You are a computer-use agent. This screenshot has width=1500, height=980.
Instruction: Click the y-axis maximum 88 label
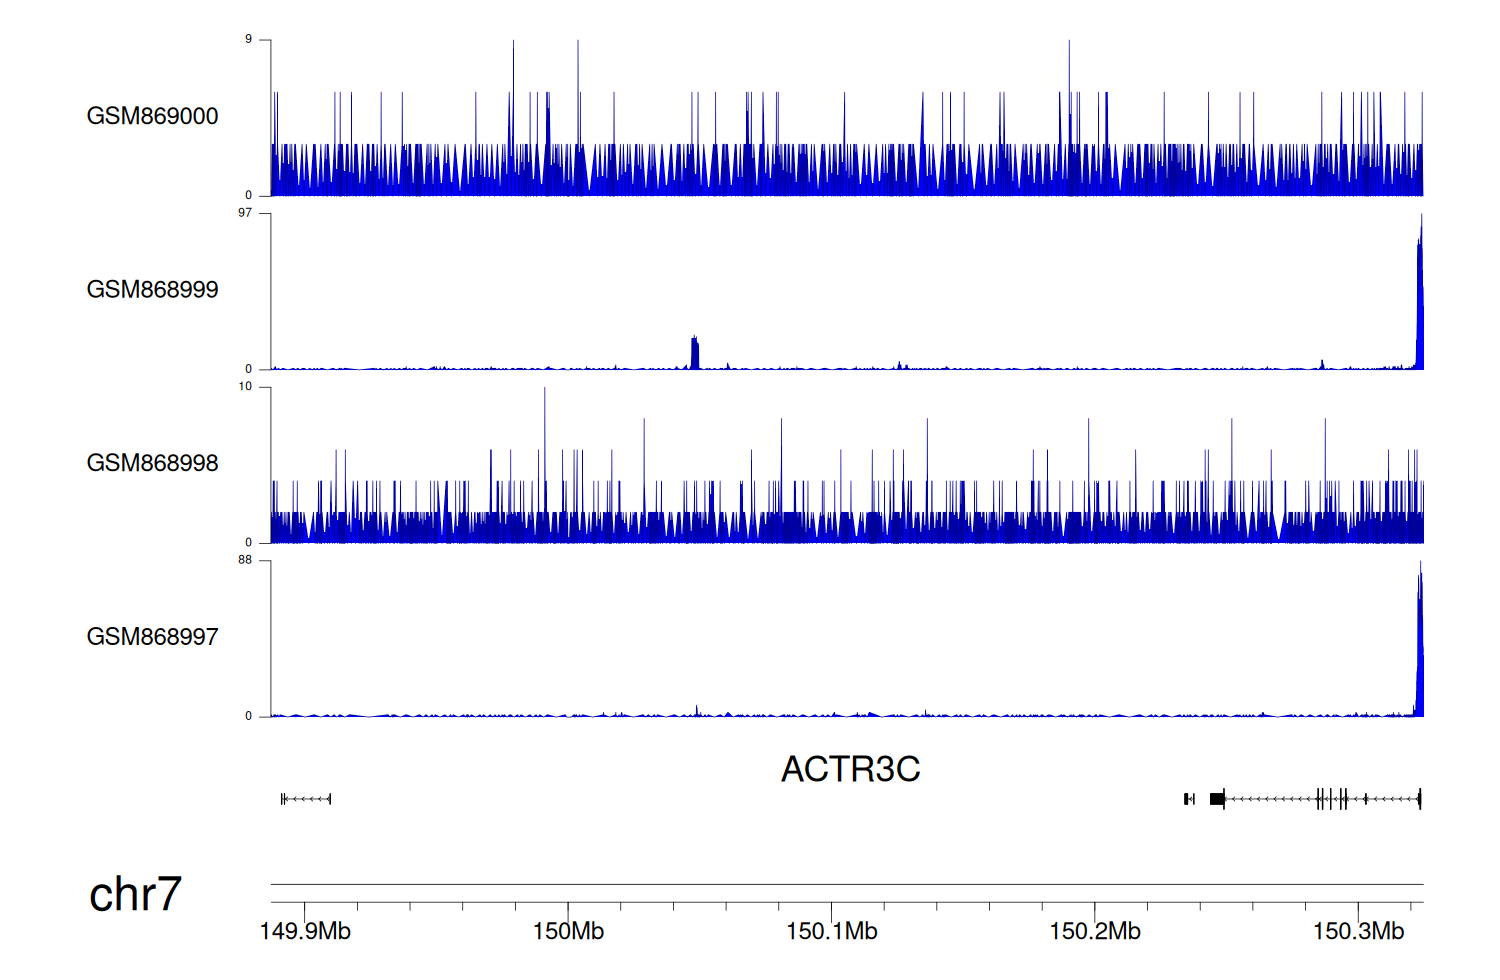245,560
